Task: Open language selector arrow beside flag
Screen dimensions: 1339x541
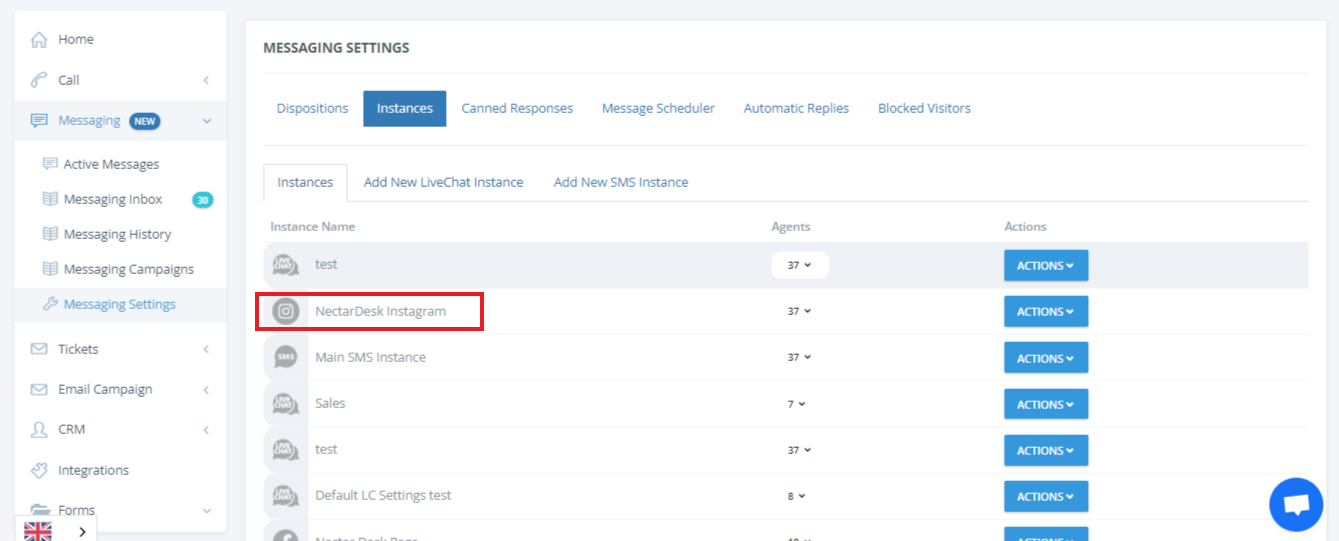Action: click(82, 531)
